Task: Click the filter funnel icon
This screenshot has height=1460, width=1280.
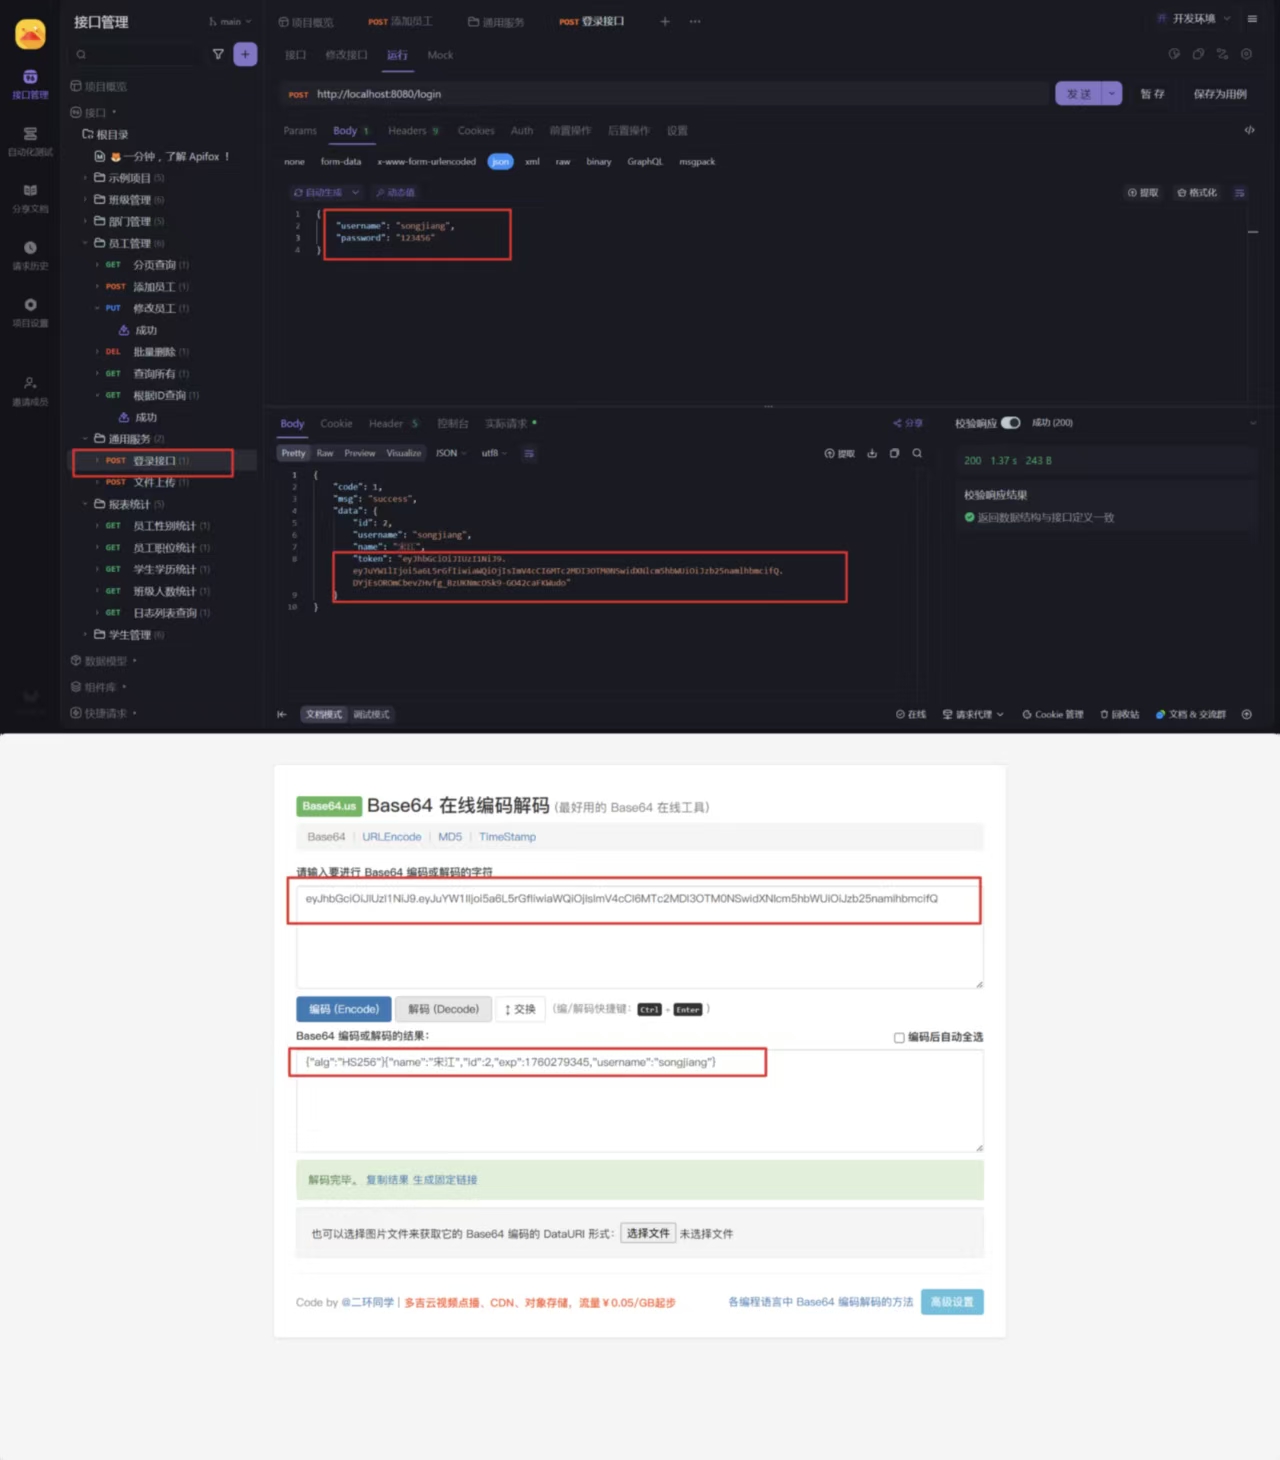Action: (218, 54)
